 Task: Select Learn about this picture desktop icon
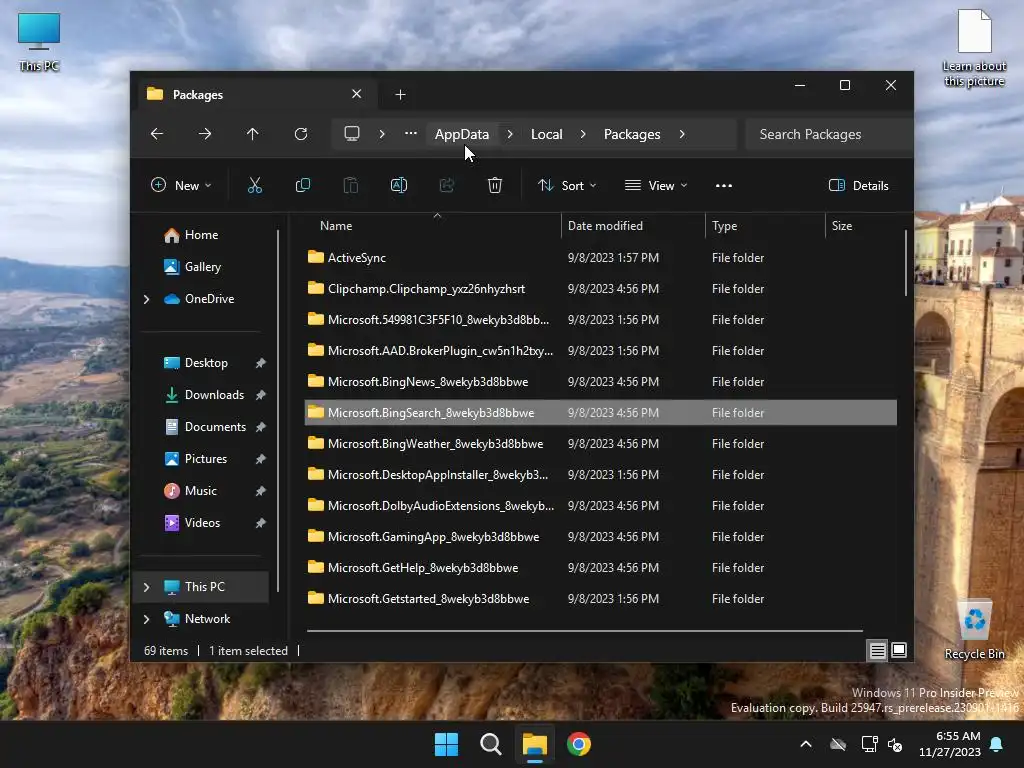click(974, 48)
